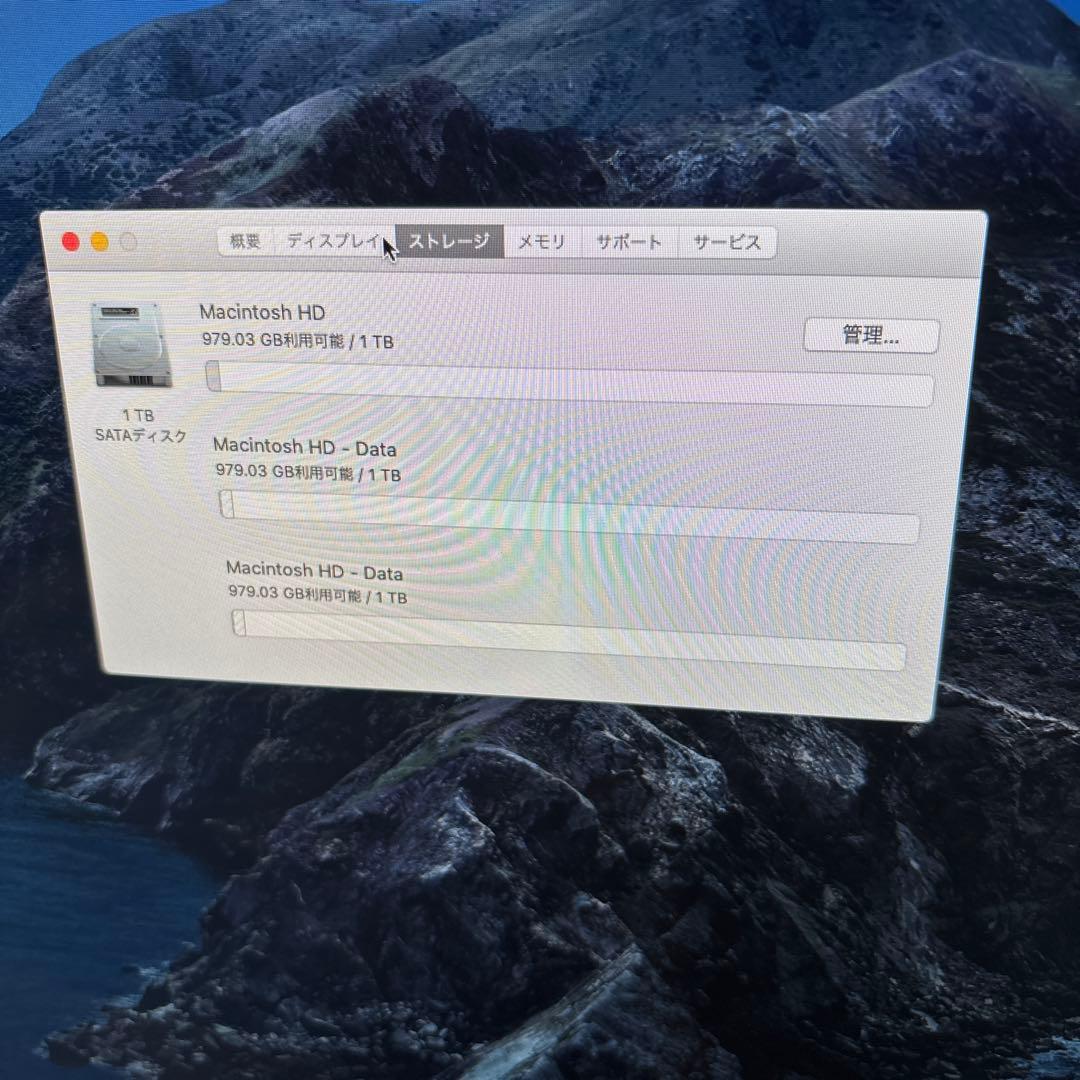Switch to the メモリ (Memory) tab
Viewport: 1080px width, 1080px height.
541,241
